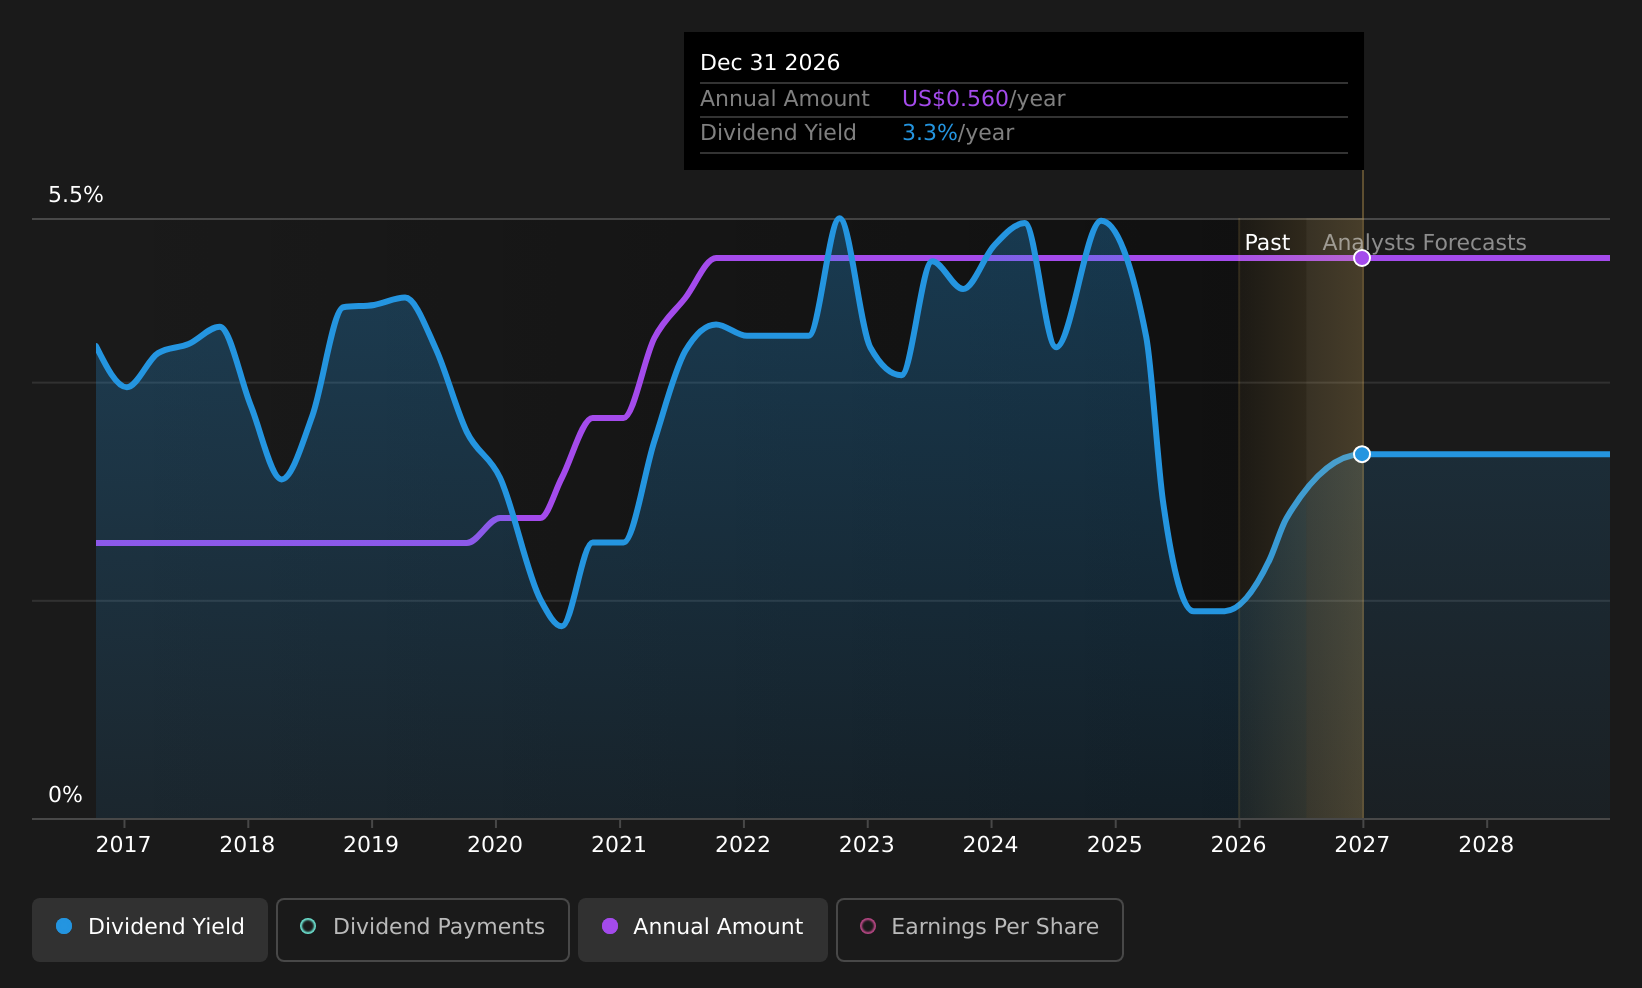This screenshot has height=988, width=1642.
Task: Click the 2017 x-axis label
Action: pos(123,845)
